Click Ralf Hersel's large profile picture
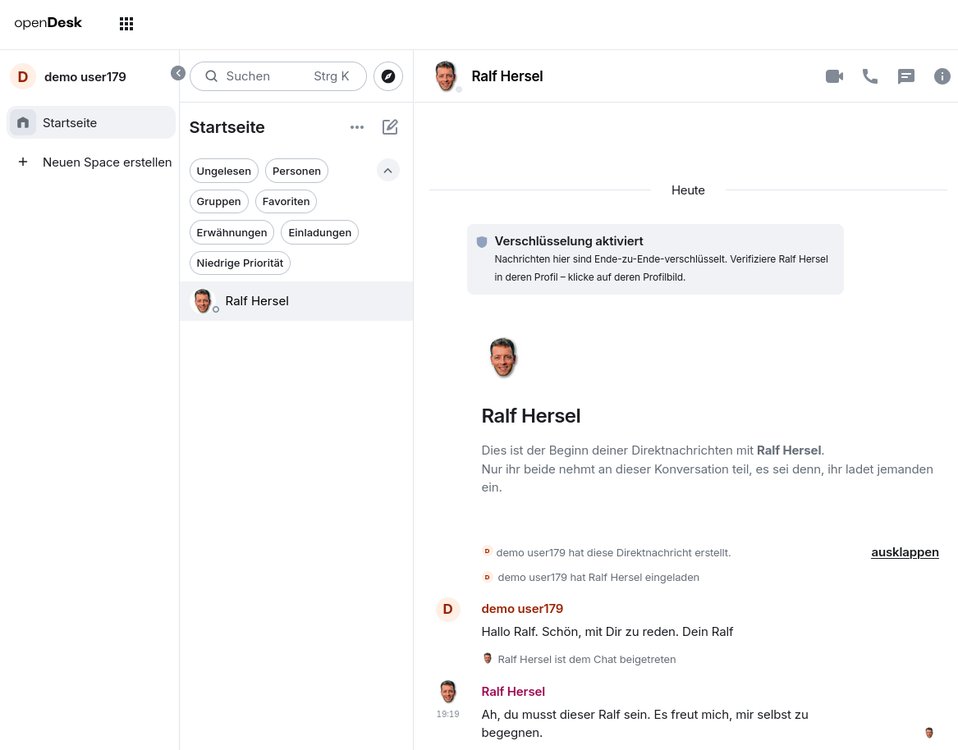 click(x=503, y=357)
